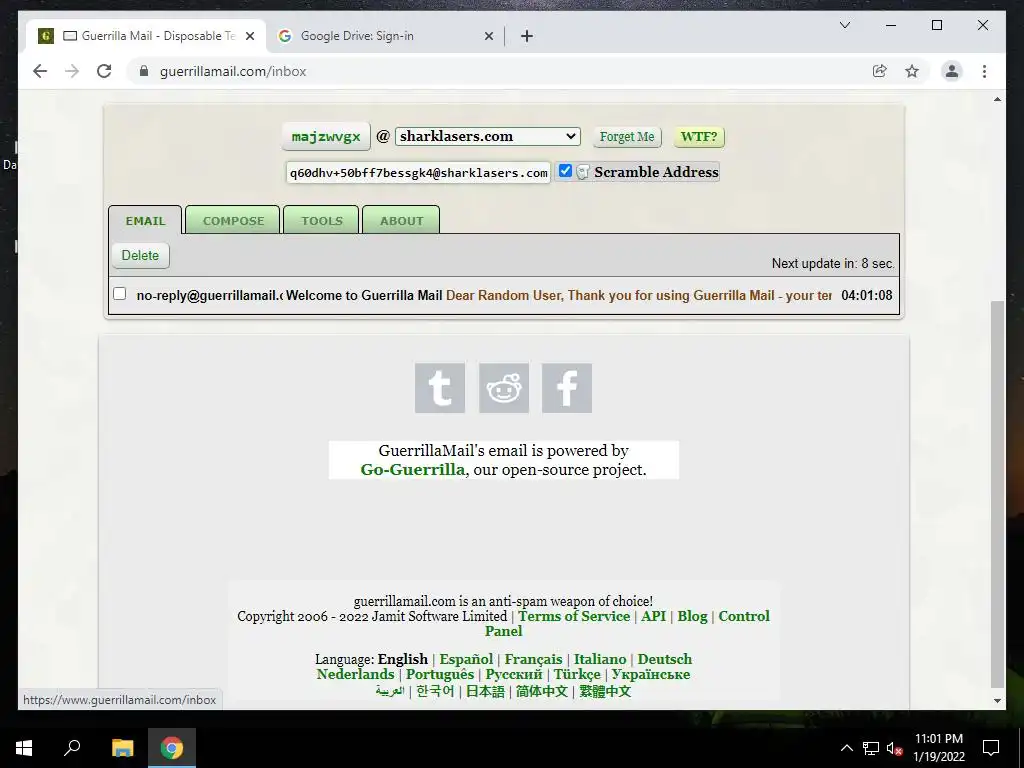Open the Terms of Service link
Screen dimensions: 1024x768
point(574,616)
